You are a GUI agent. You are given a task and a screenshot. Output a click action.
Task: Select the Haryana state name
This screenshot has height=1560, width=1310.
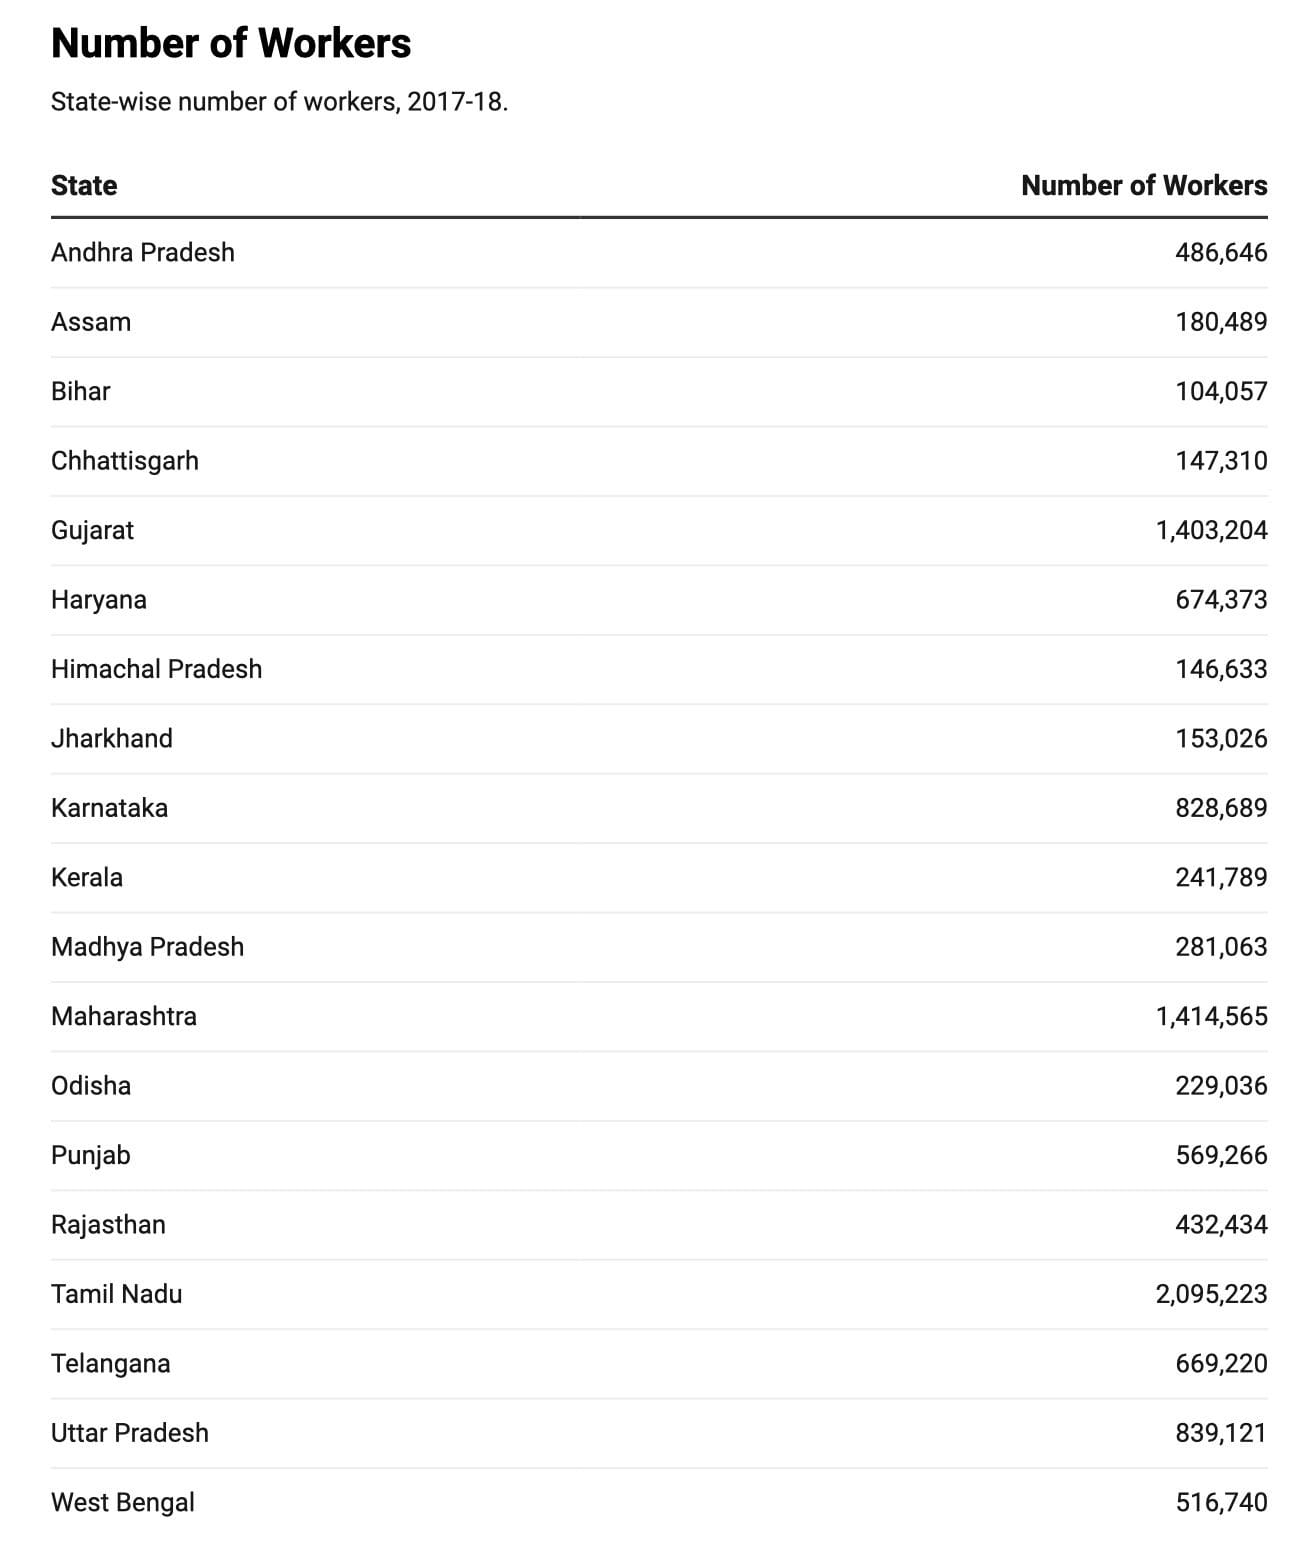coord(99,600)
